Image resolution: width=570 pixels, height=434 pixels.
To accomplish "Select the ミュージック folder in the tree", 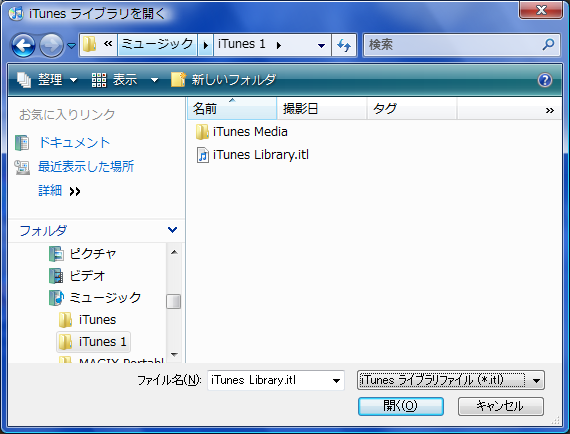I will (105, 298).
